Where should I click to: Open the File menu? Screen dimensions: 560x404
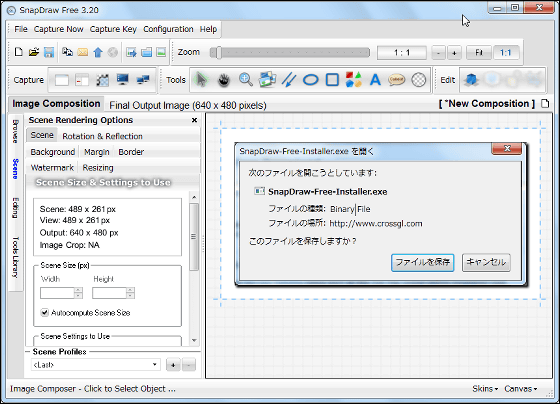click(x=21, y=29)
